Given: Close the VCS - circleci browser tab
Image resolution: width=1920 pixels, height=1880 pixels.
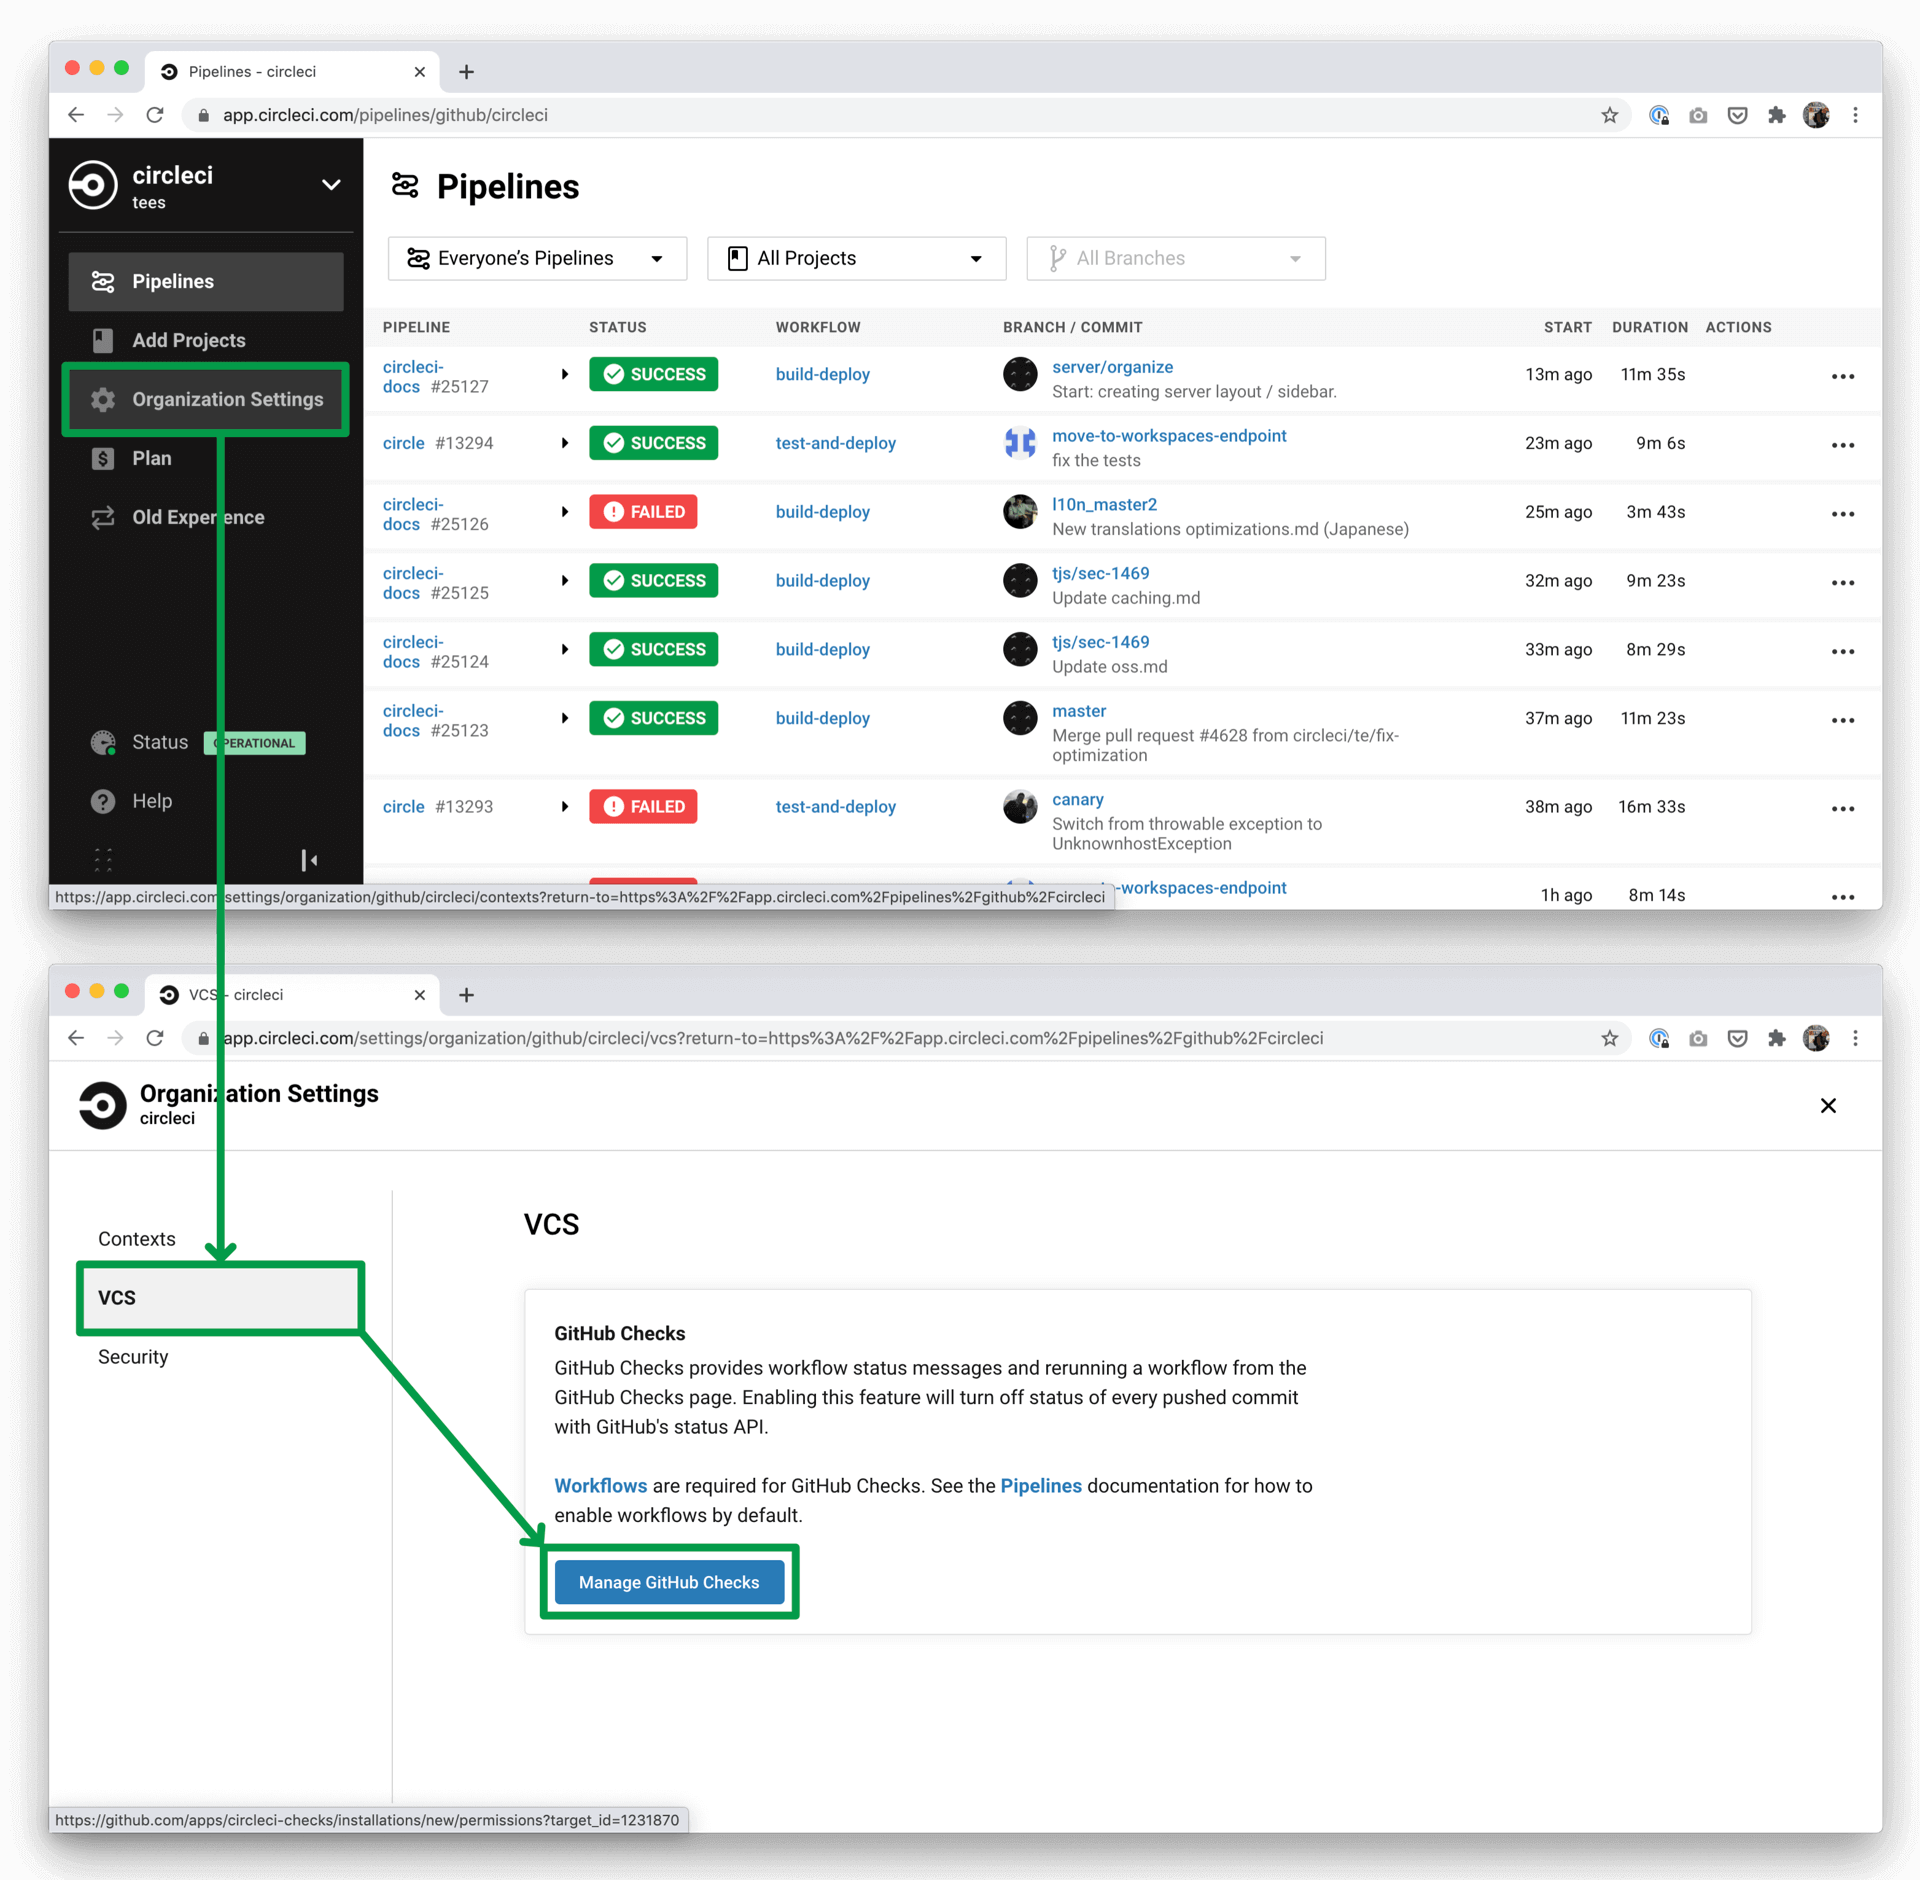Looking at the screenshot, I should (x=419, y=995).
